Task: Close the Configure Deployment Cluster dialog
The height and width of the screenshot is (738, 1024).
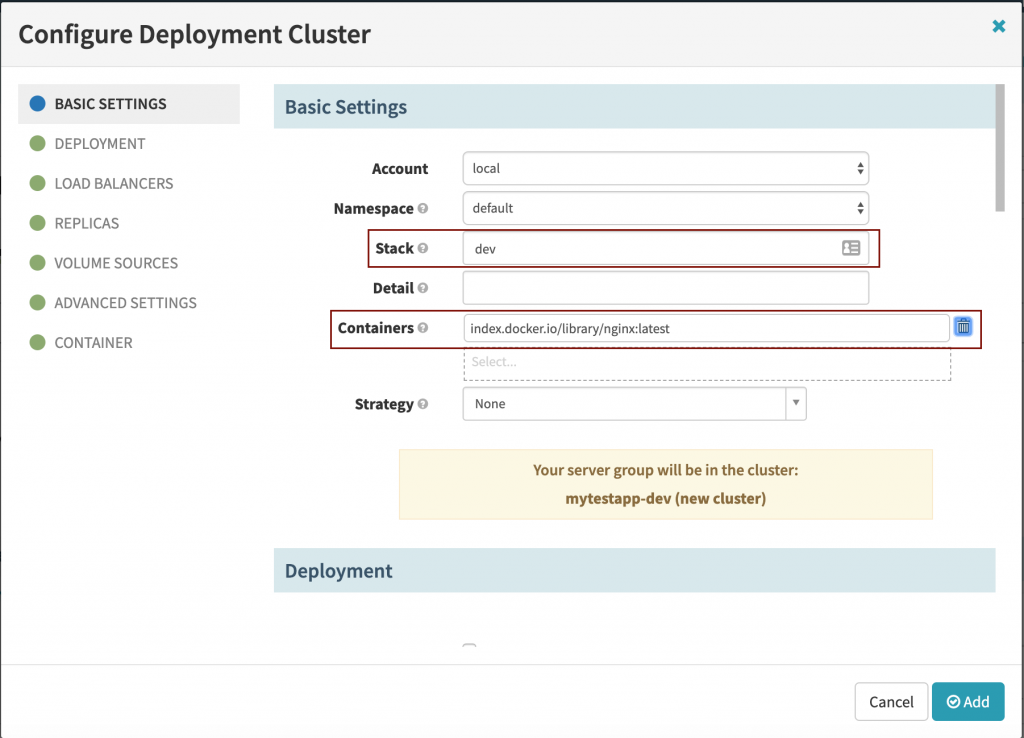Action: (998, 27)
